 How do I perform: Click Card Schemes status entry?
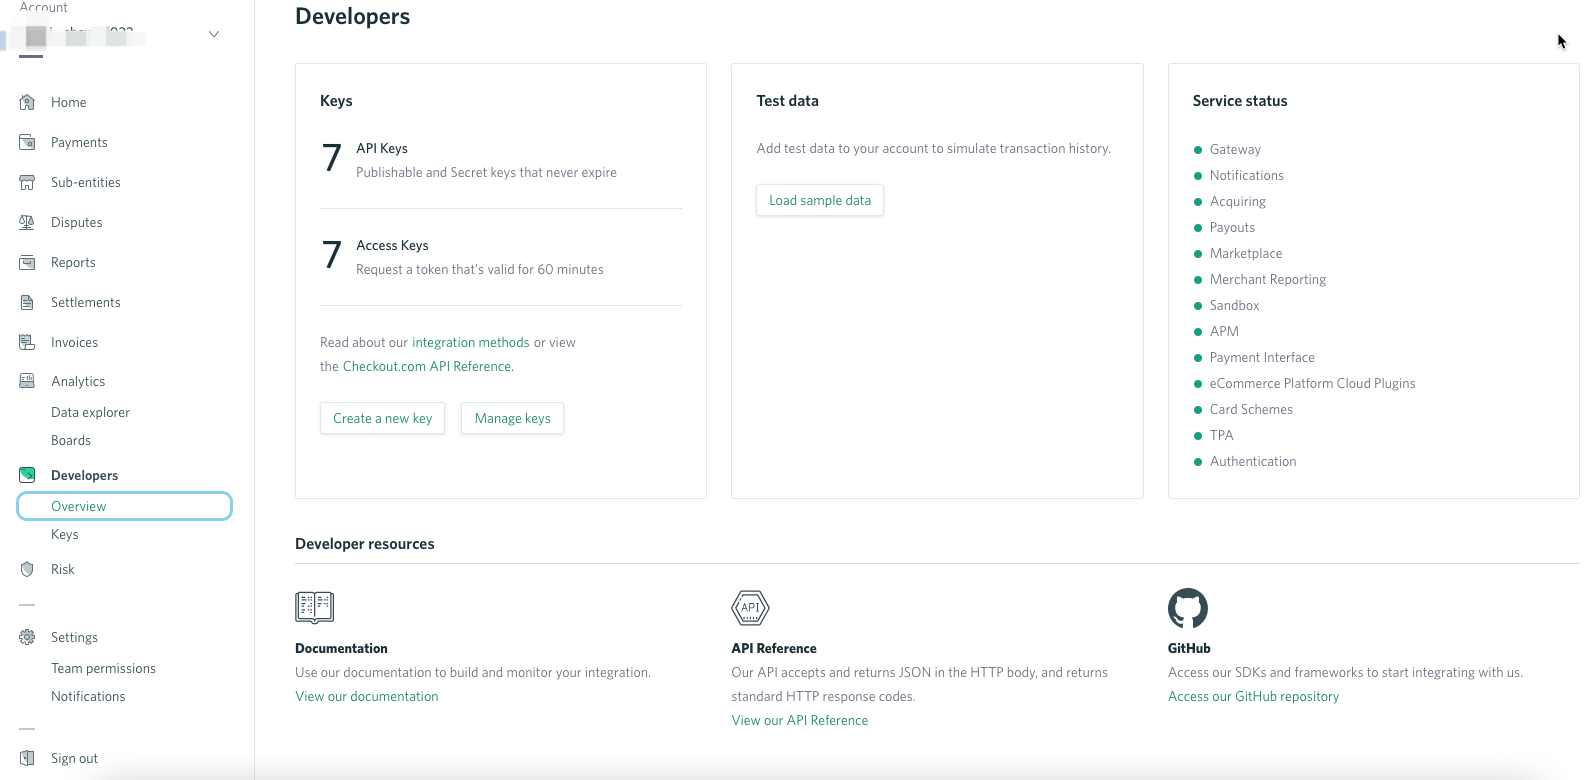[1251, 409]
